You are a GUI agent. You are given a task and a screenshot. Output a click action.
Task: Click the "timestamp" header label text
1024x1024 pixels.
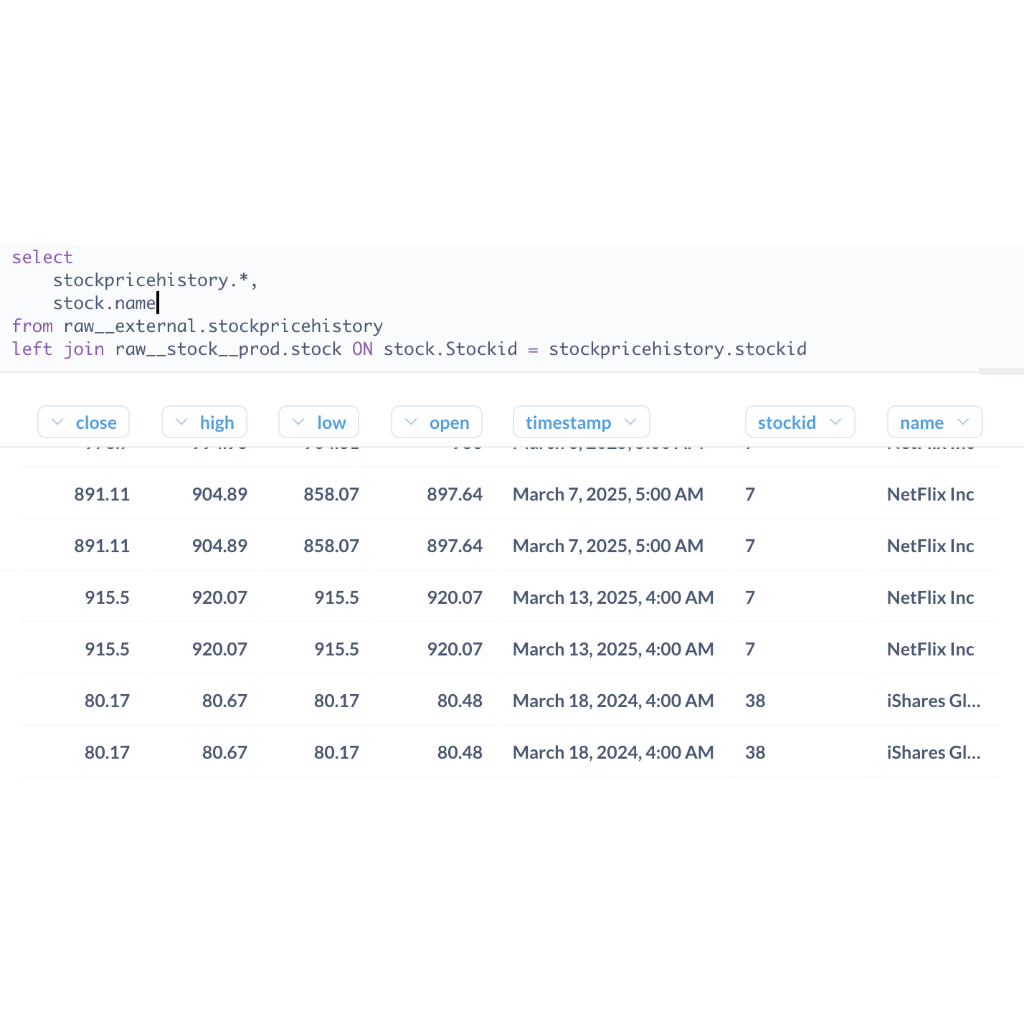click(568, 422)
